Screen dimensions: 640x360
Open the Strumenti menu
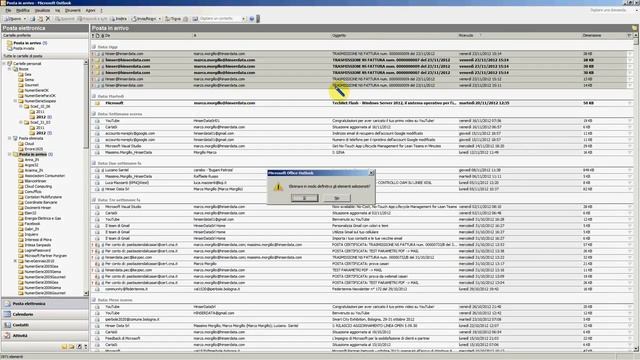(73, 10)
